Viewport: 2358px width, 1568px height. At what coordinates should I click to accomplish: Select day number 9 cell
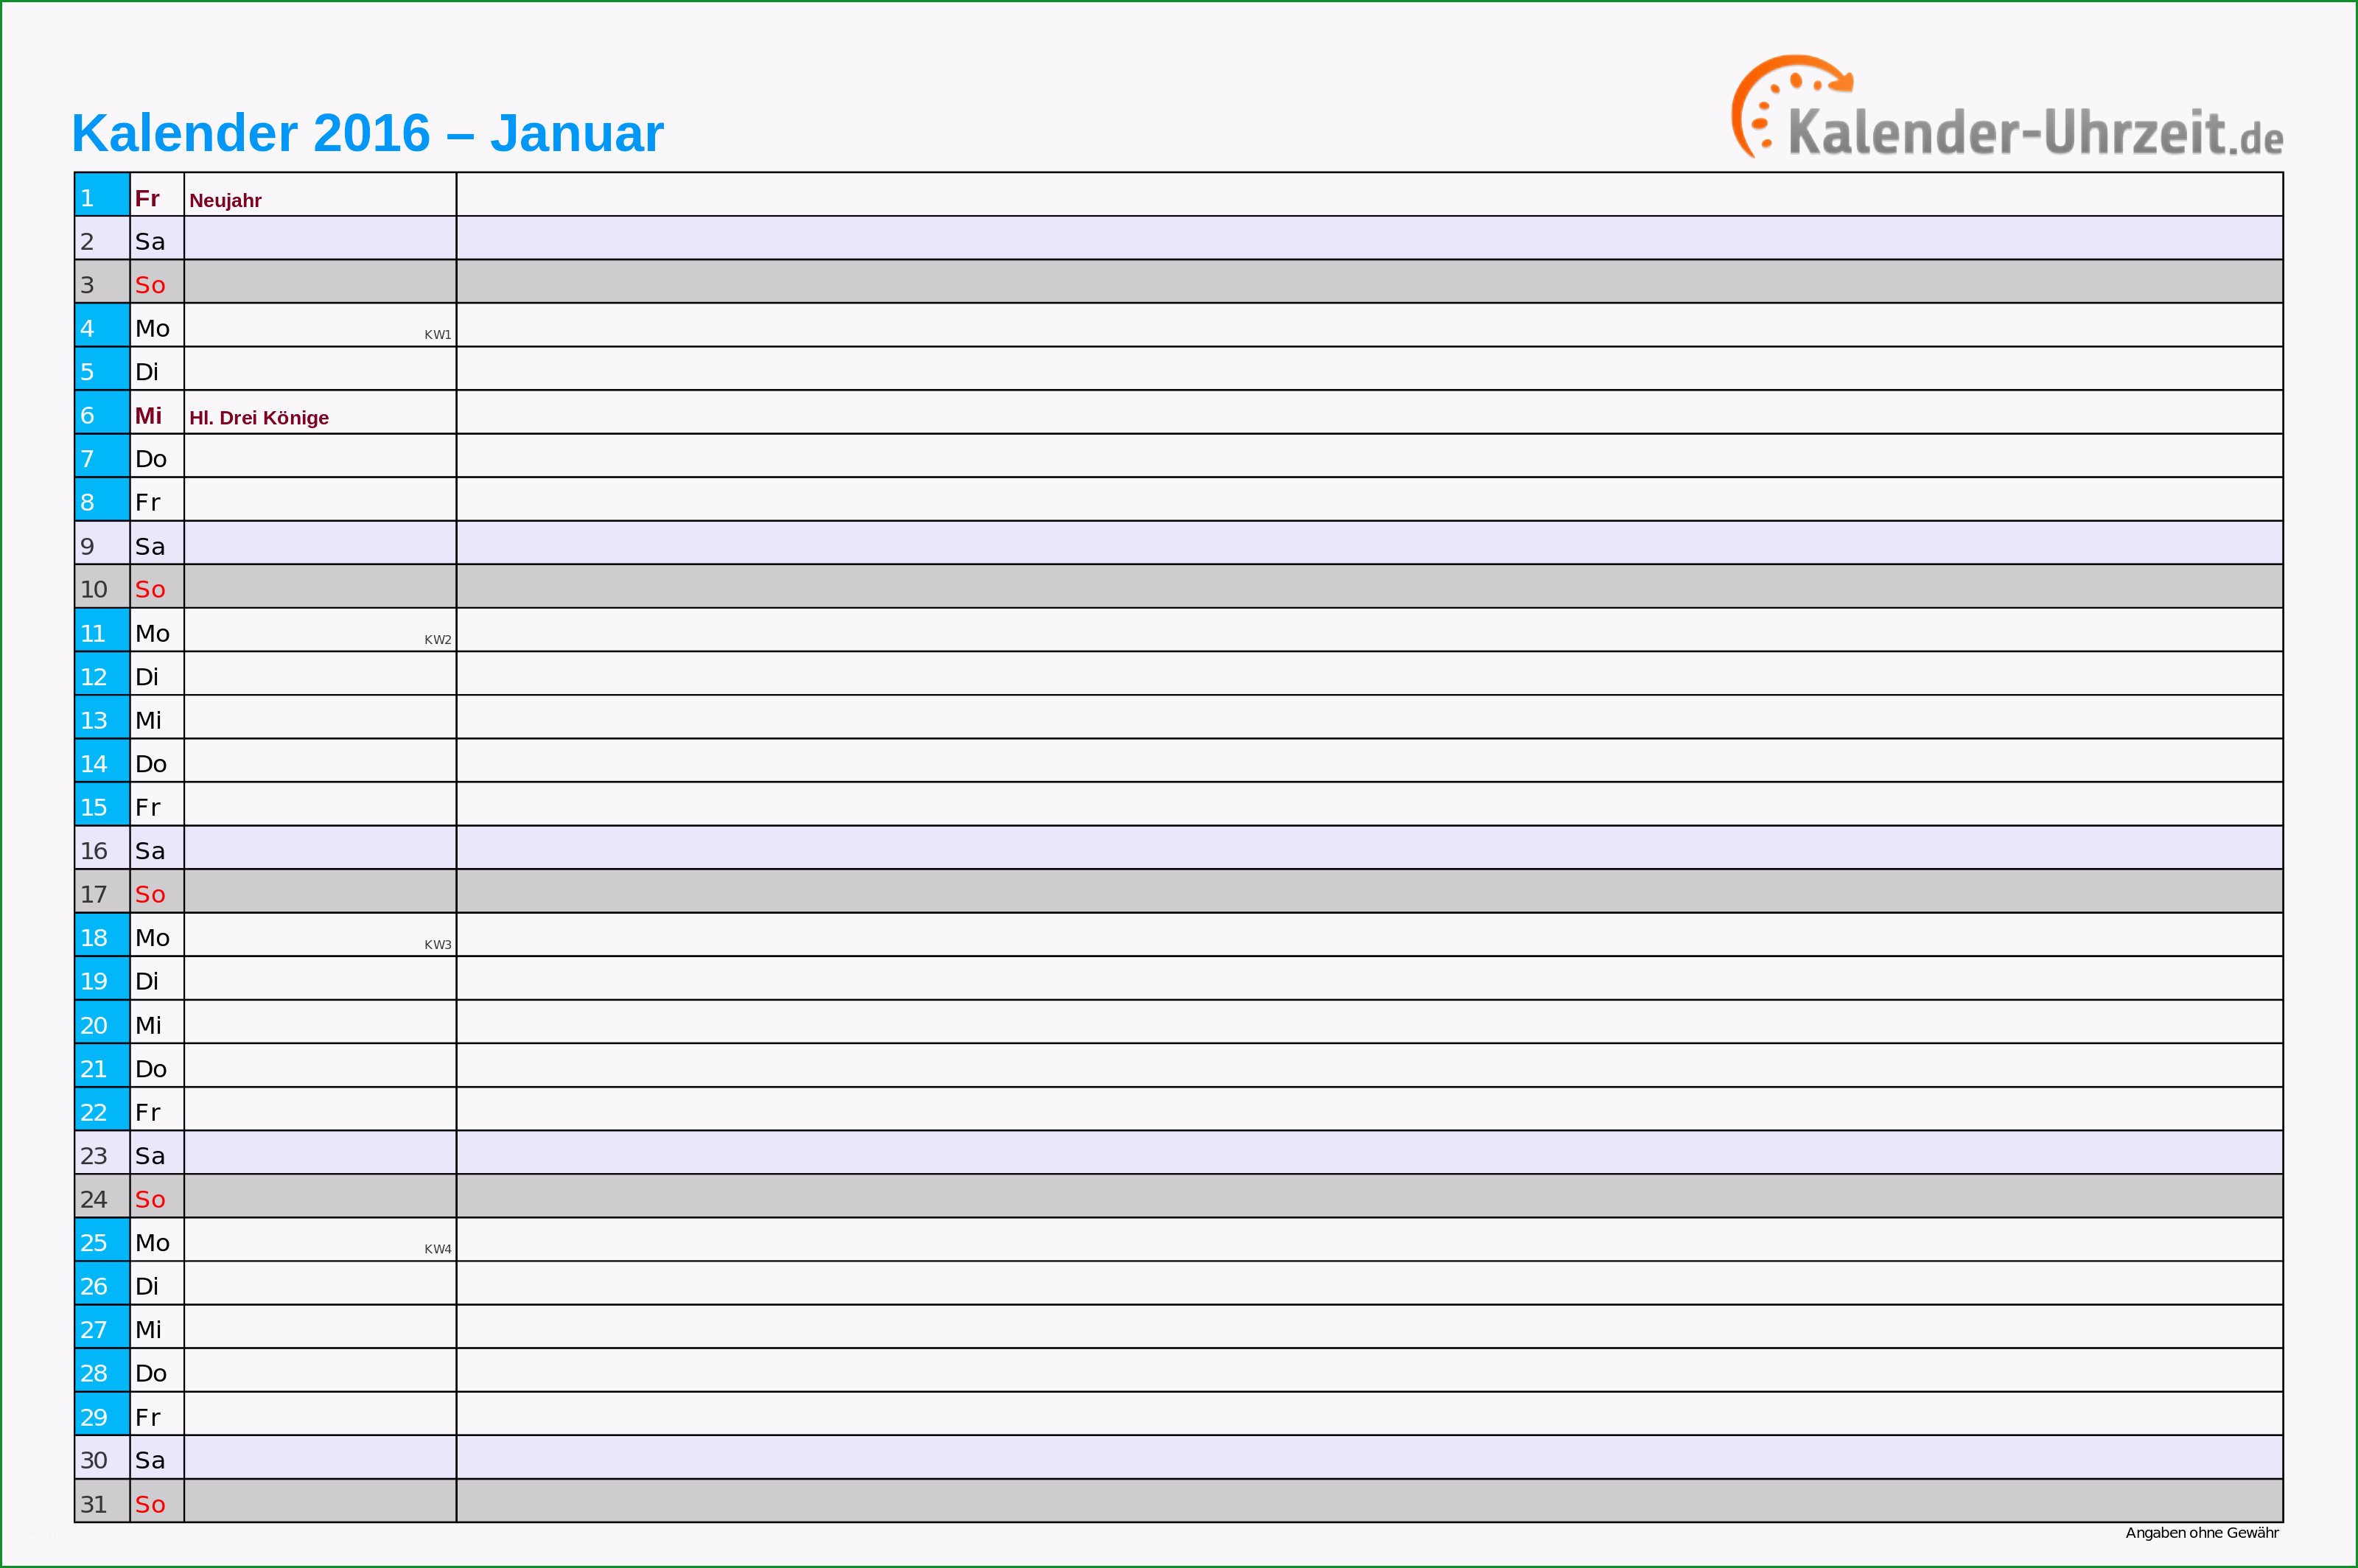pos(102,543)
